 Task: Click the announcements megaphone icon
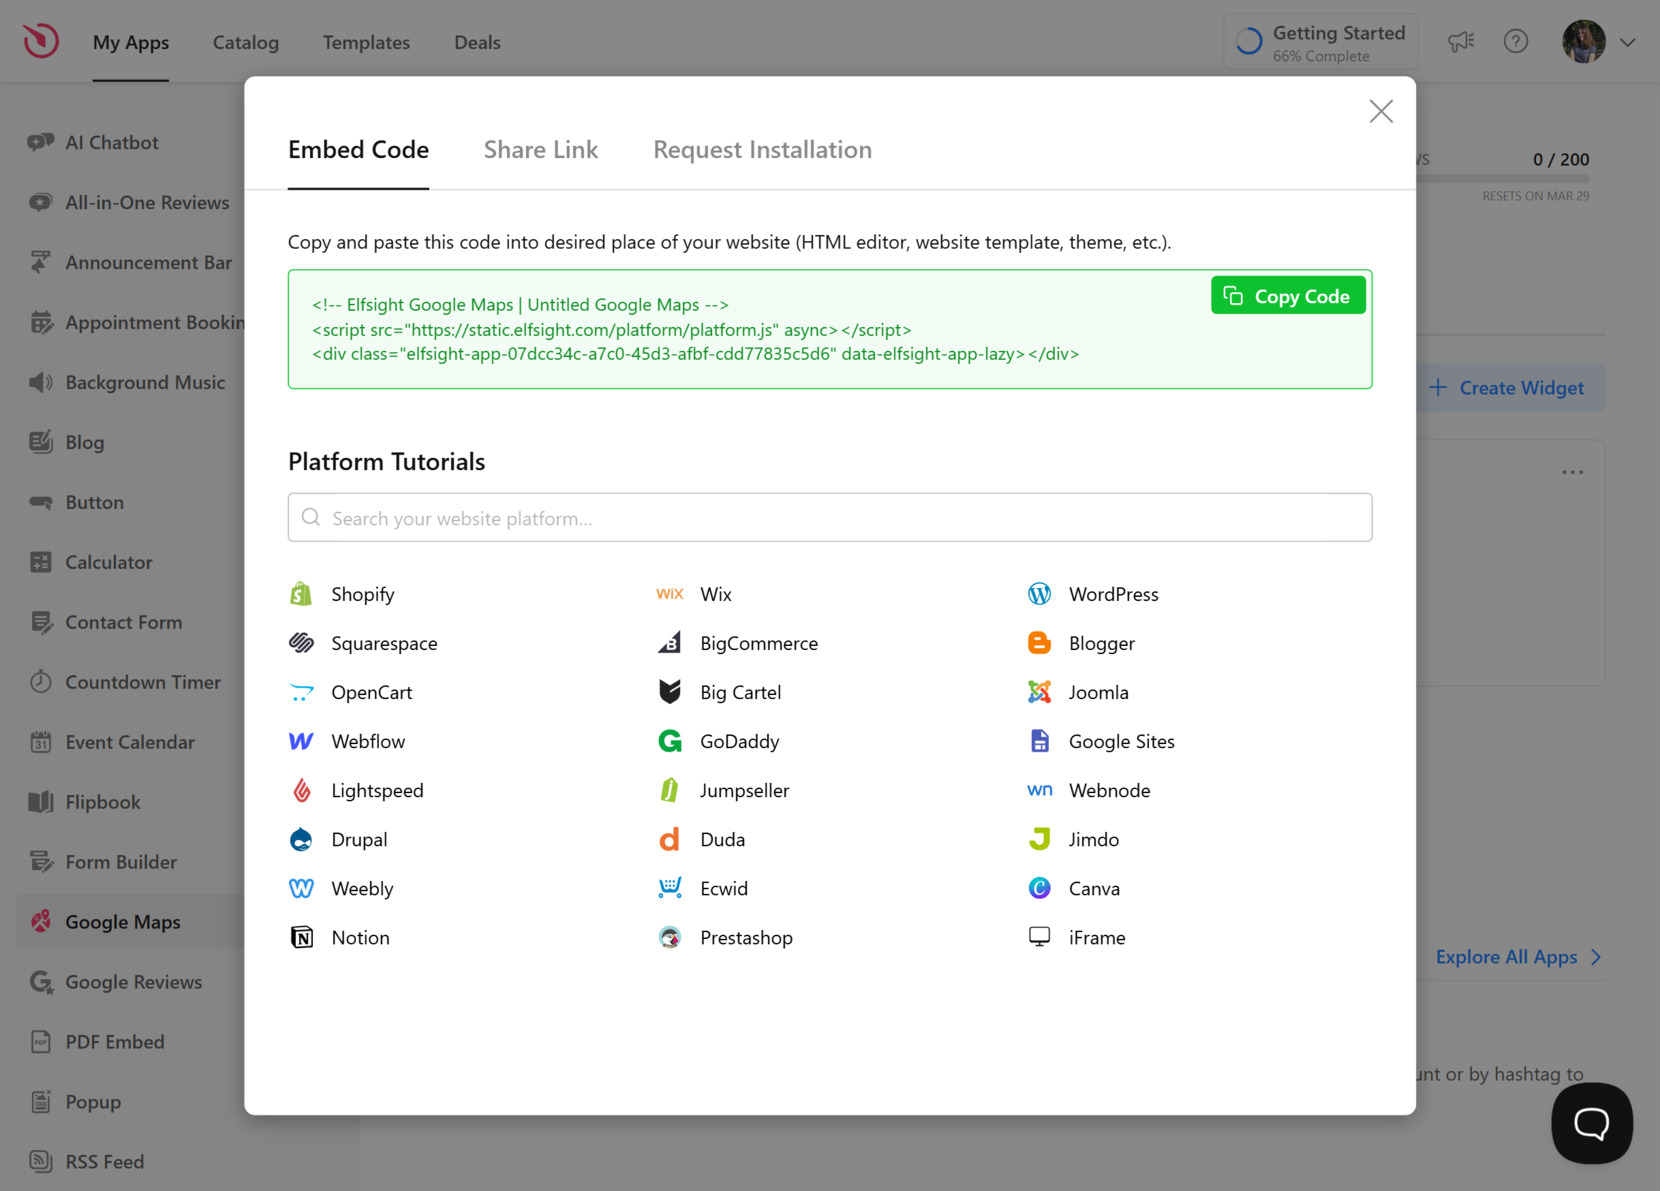tap(1461, 41)
